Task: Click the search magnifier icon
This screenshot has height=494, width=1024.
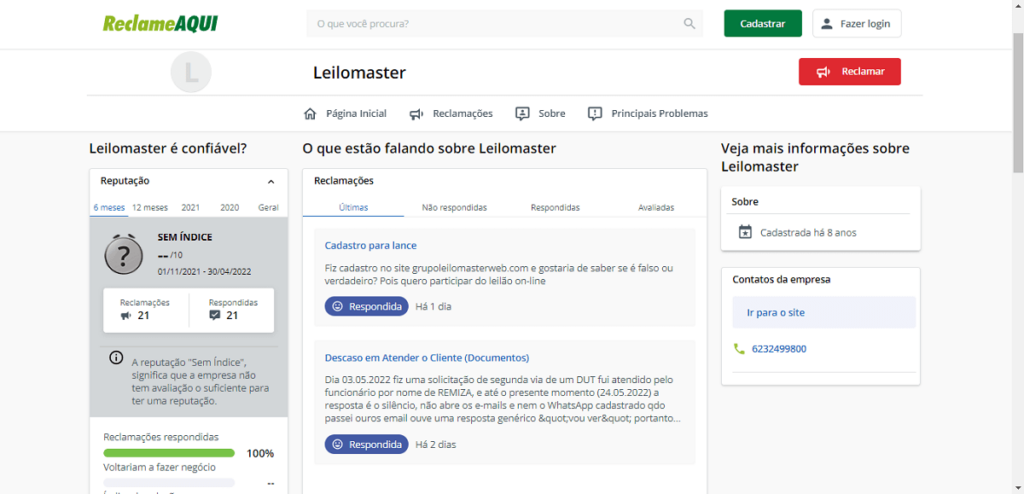Action: click(689, 23)
